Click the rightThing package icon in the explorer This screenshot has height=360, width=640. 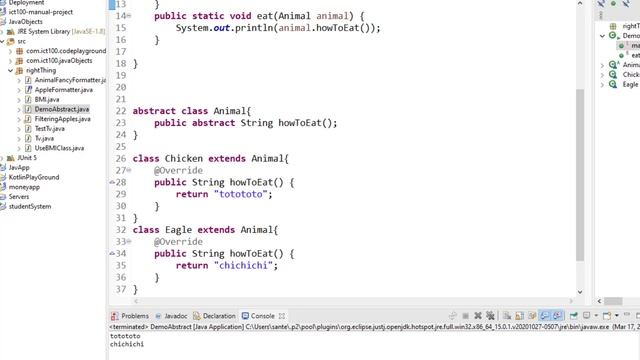pyautogui.click(x=19, y=71)
